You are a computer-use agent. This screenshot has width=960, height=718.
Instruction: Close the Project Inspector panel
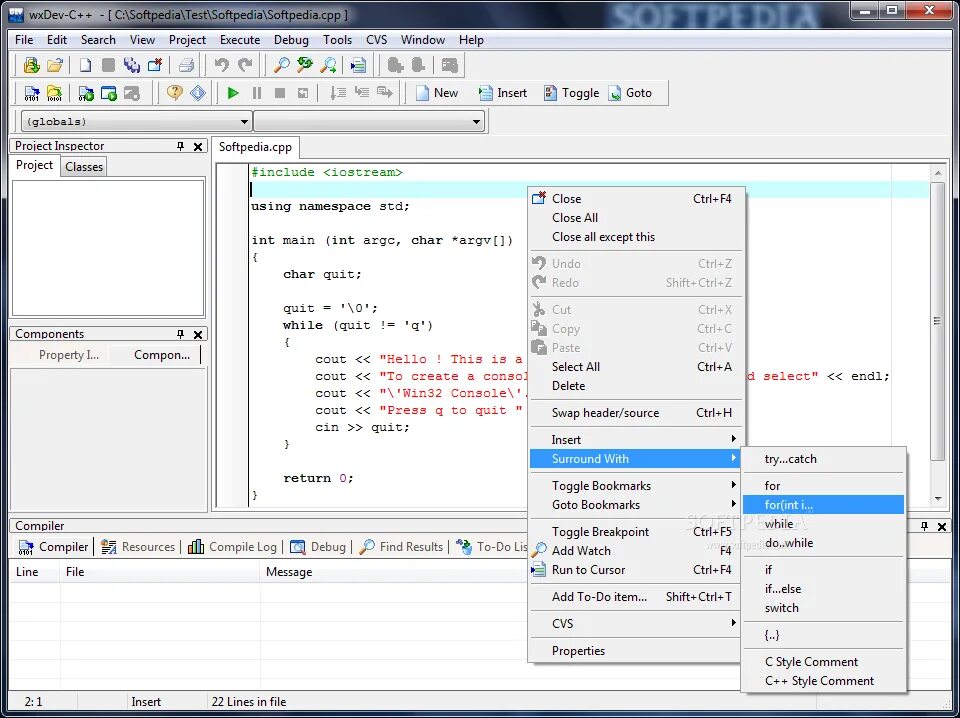[x=198, y=146]
